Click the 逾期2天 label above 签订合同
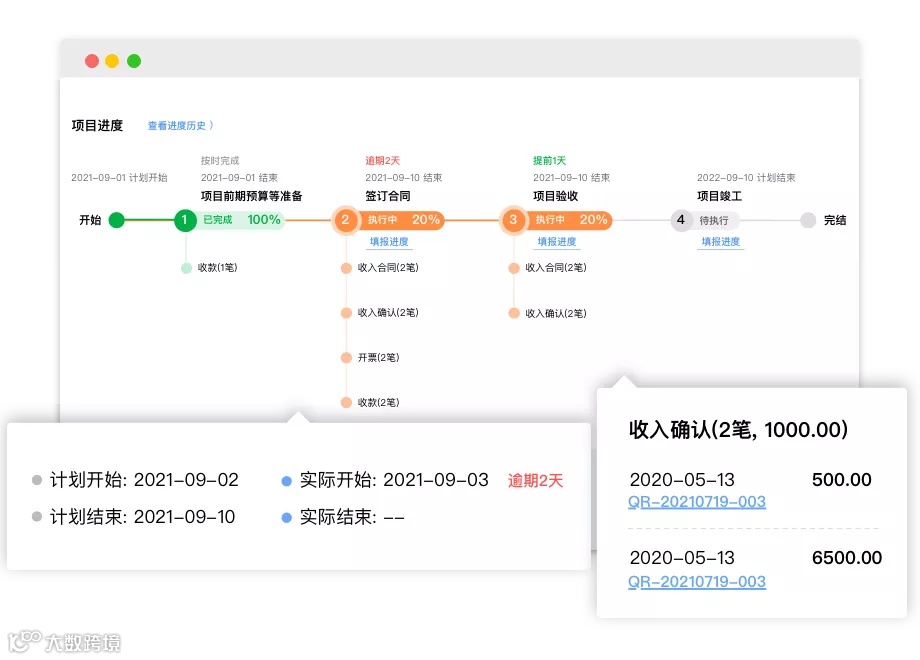Screen dimensions: 920x660 point(383,161)
